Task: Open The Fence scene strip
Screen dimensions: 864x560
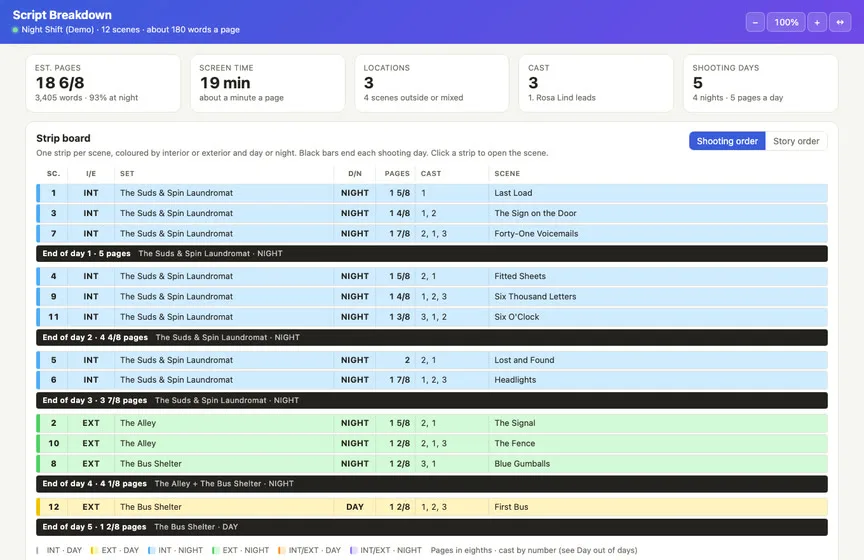Action: pyautogui.click(x=432, y=443)
